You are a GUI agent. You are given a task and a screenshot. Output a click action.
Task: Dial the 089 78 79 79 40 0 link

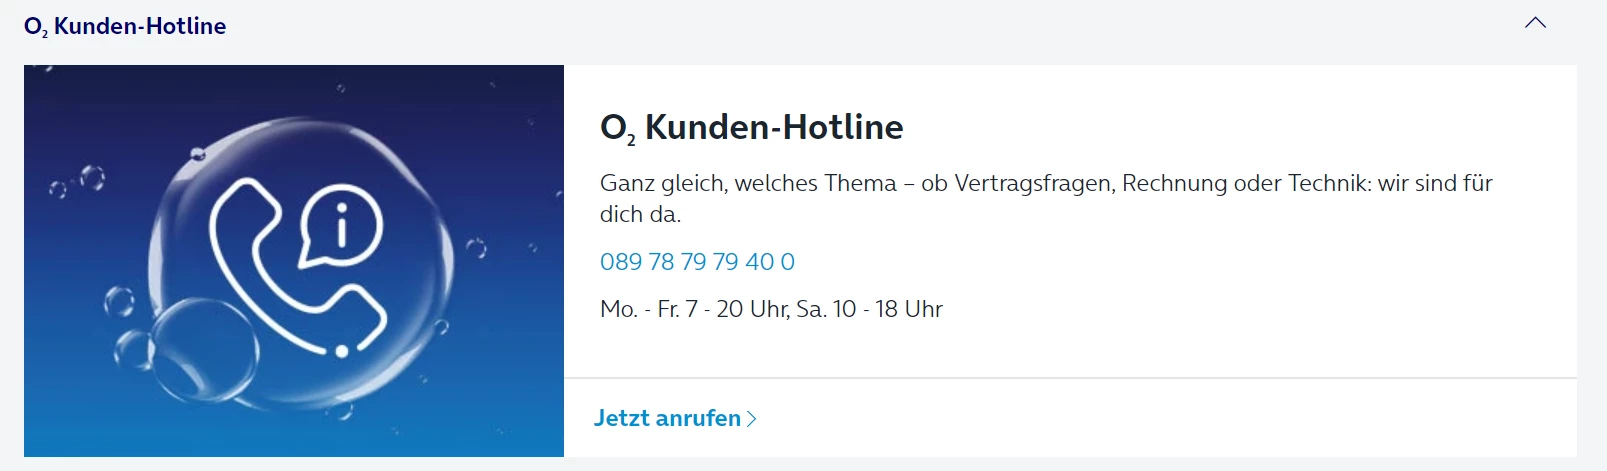coord(697,262)
